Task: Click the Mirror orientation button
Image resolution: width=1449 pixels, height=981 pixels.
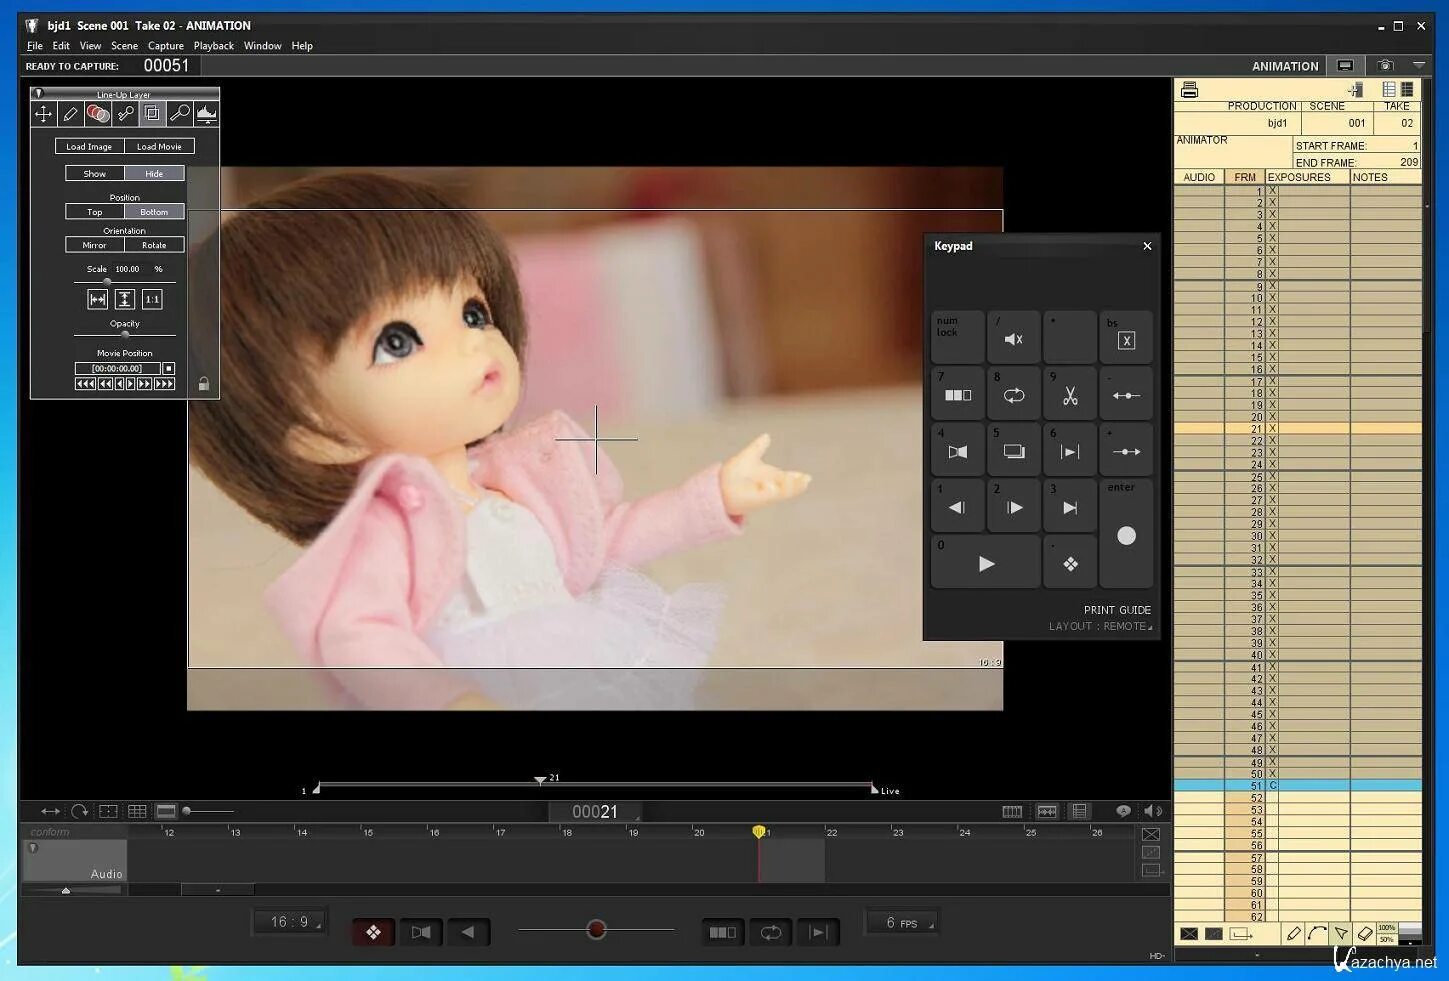Action: click(x=95, y=244)
